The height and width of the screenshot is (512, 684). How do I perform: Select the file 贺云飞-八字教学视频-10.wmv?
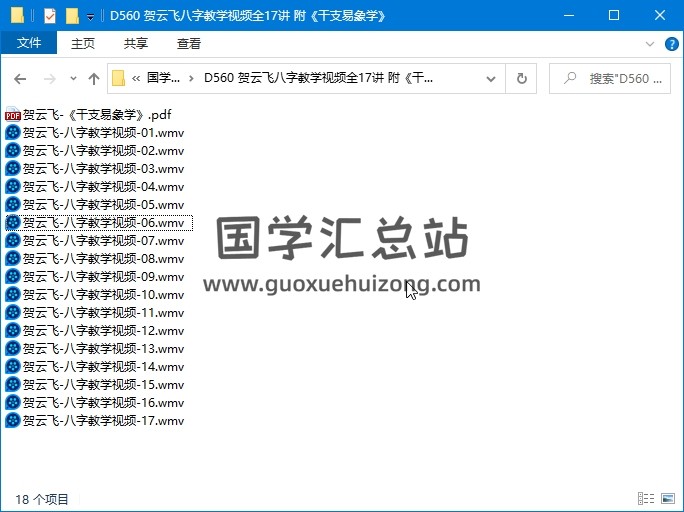(x=103, y=295)
